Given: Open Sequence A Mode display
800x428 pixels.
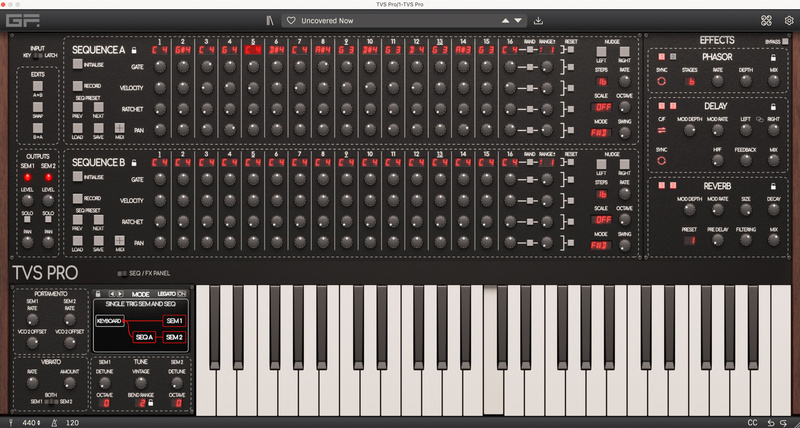Looking at the screenshot, I should [x=601, y=133].
